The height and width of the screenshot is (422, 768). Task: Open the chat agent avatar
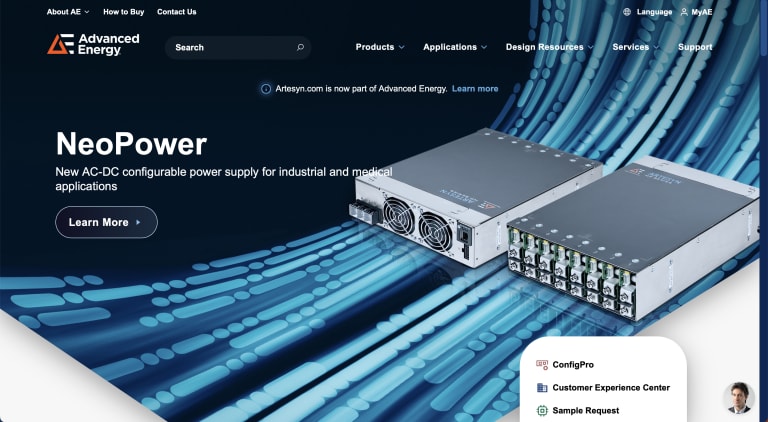pyautogui.click(x=739, y=398)
